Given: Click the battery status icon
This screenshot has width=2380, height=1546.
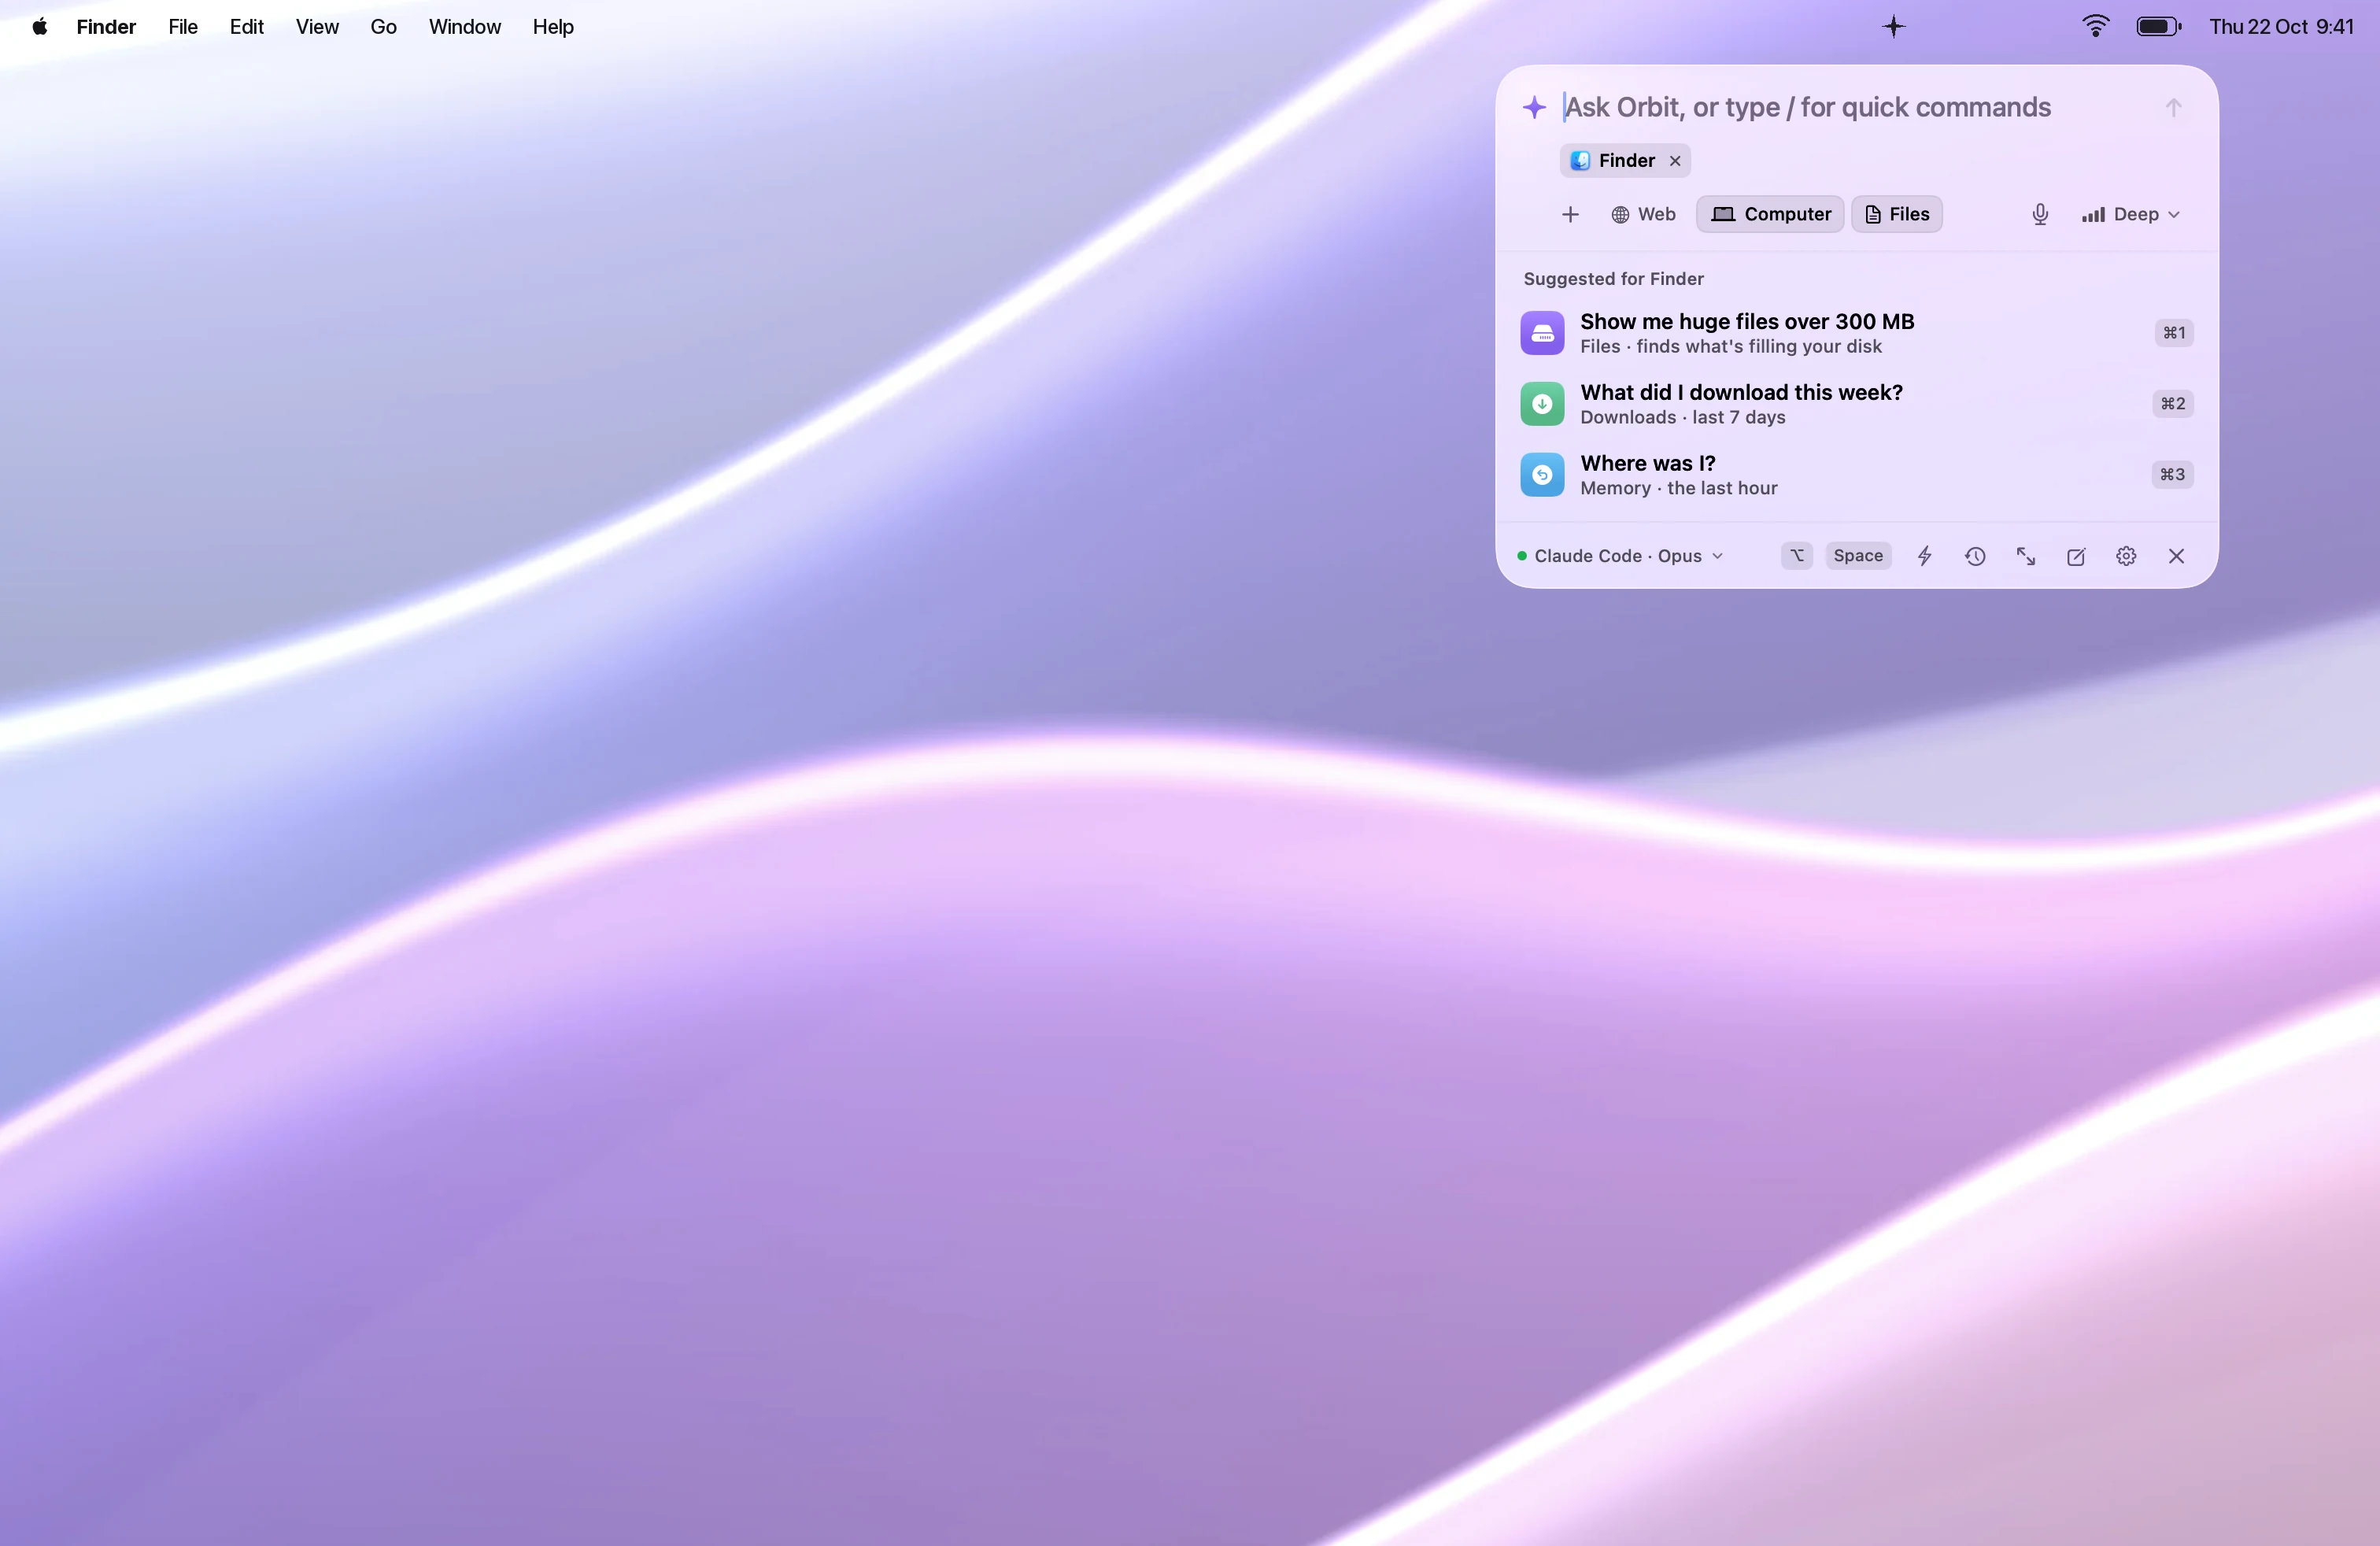Looking at the screenshot, I should coord(2159,27).
